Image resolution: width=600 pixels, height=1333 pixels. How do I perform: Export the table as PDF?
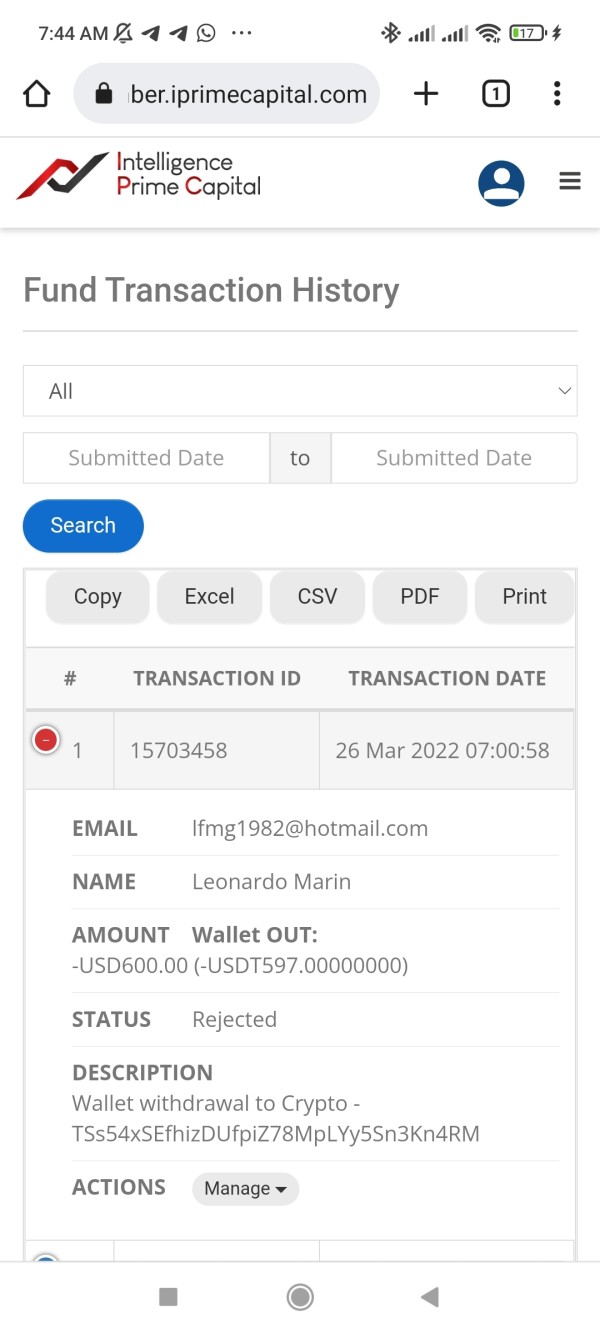[x=420, y=597]
